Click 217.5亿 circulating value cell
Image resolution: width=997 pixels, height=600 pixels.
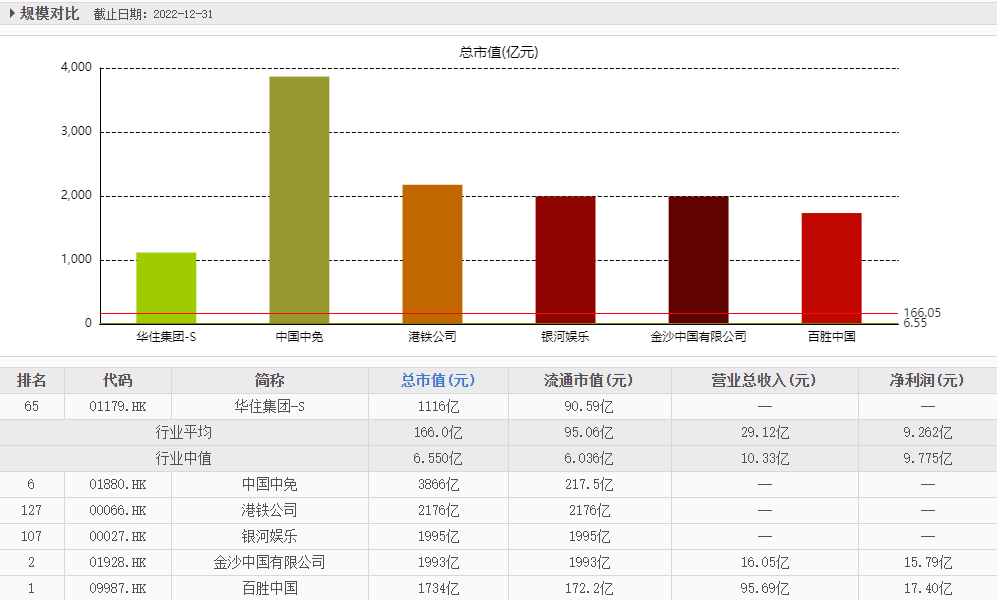click(x=589, y=484)
